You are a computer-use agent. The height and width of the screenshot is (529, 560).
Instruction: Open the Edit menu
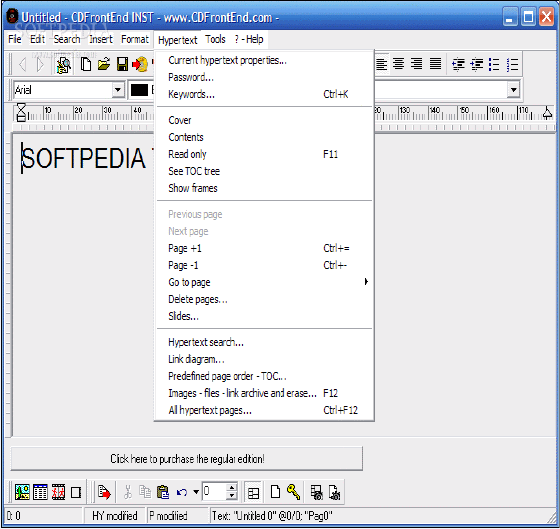tap(37, 39)
